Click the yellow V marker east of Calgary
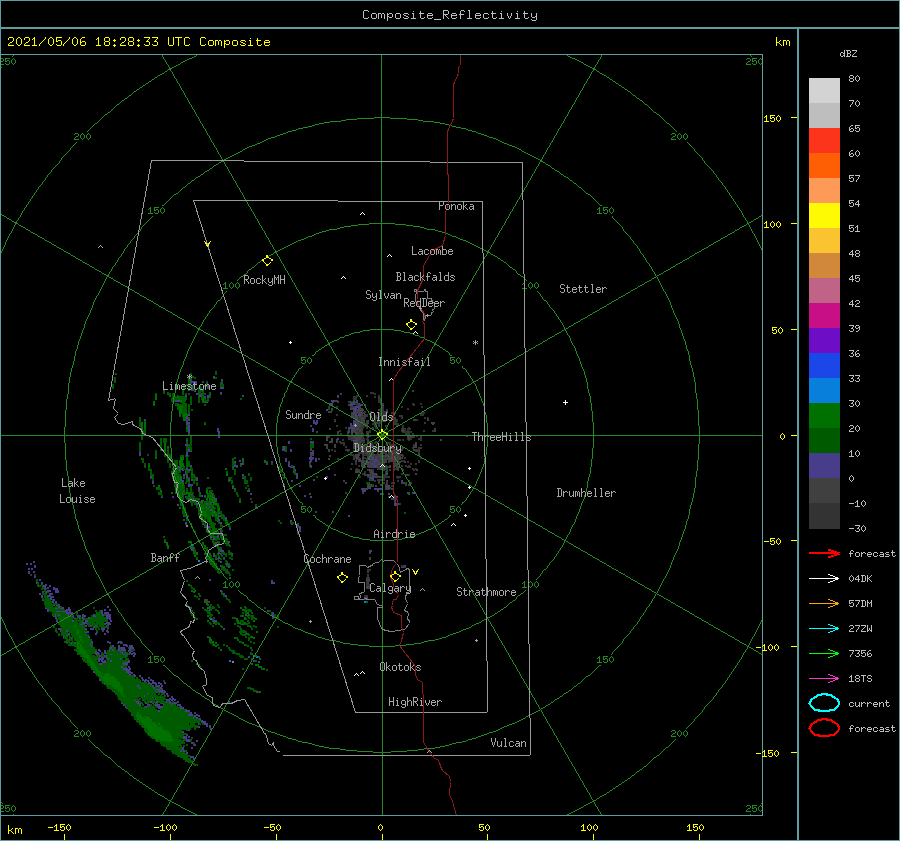The height and width of the screenshot is (841, 900). coord(416,572)
